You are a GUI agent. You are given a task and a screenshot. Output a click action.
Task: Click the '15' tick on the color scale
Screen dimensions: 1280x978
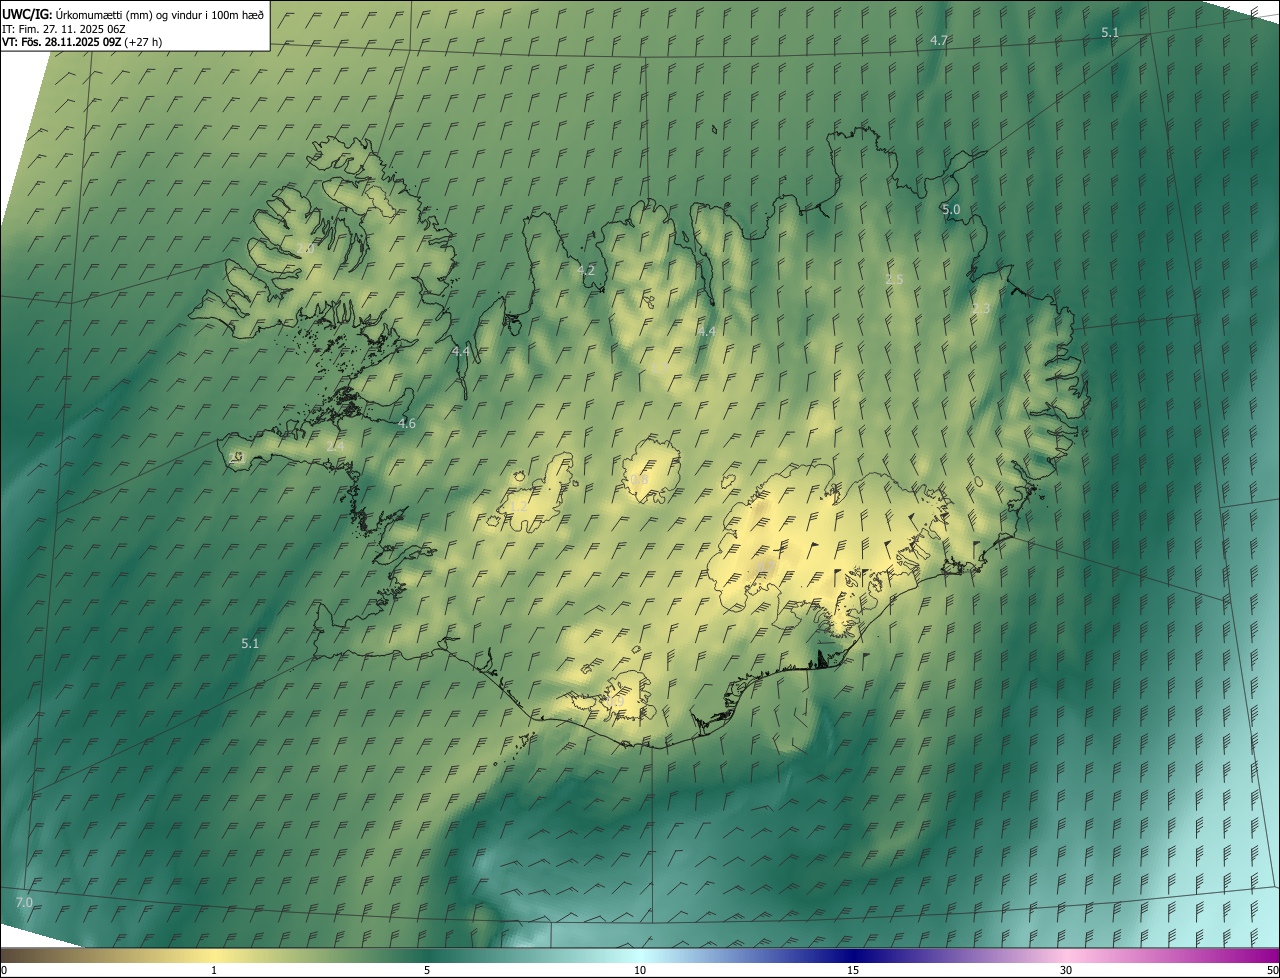(x=853, y=970)
